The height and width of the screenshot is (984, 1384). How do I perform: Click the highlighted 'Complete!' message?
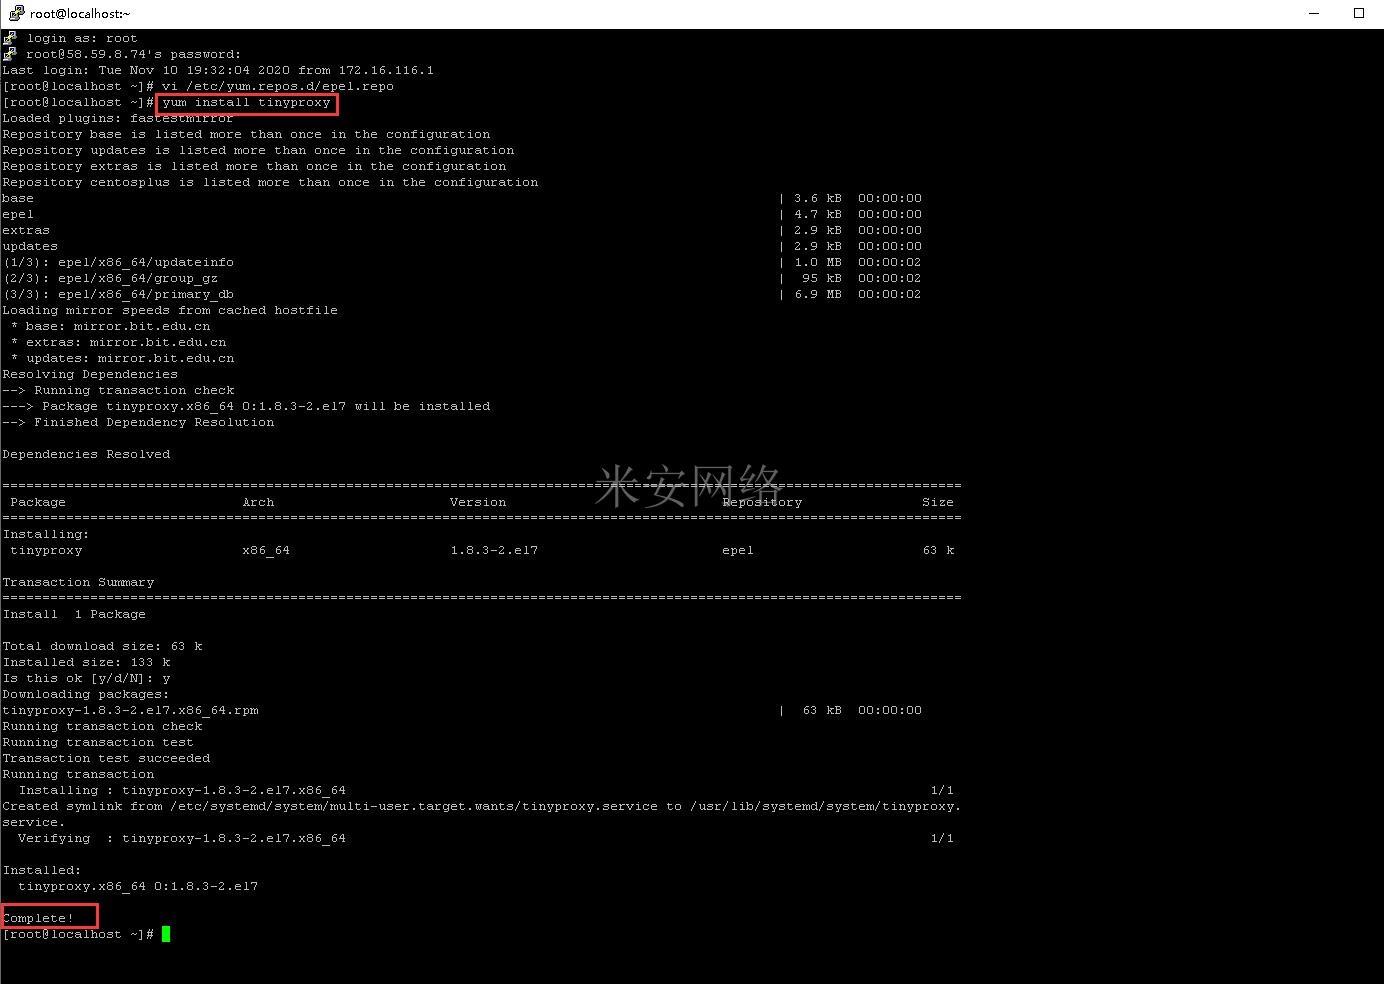pyautogui.click(x=39, y=918)
